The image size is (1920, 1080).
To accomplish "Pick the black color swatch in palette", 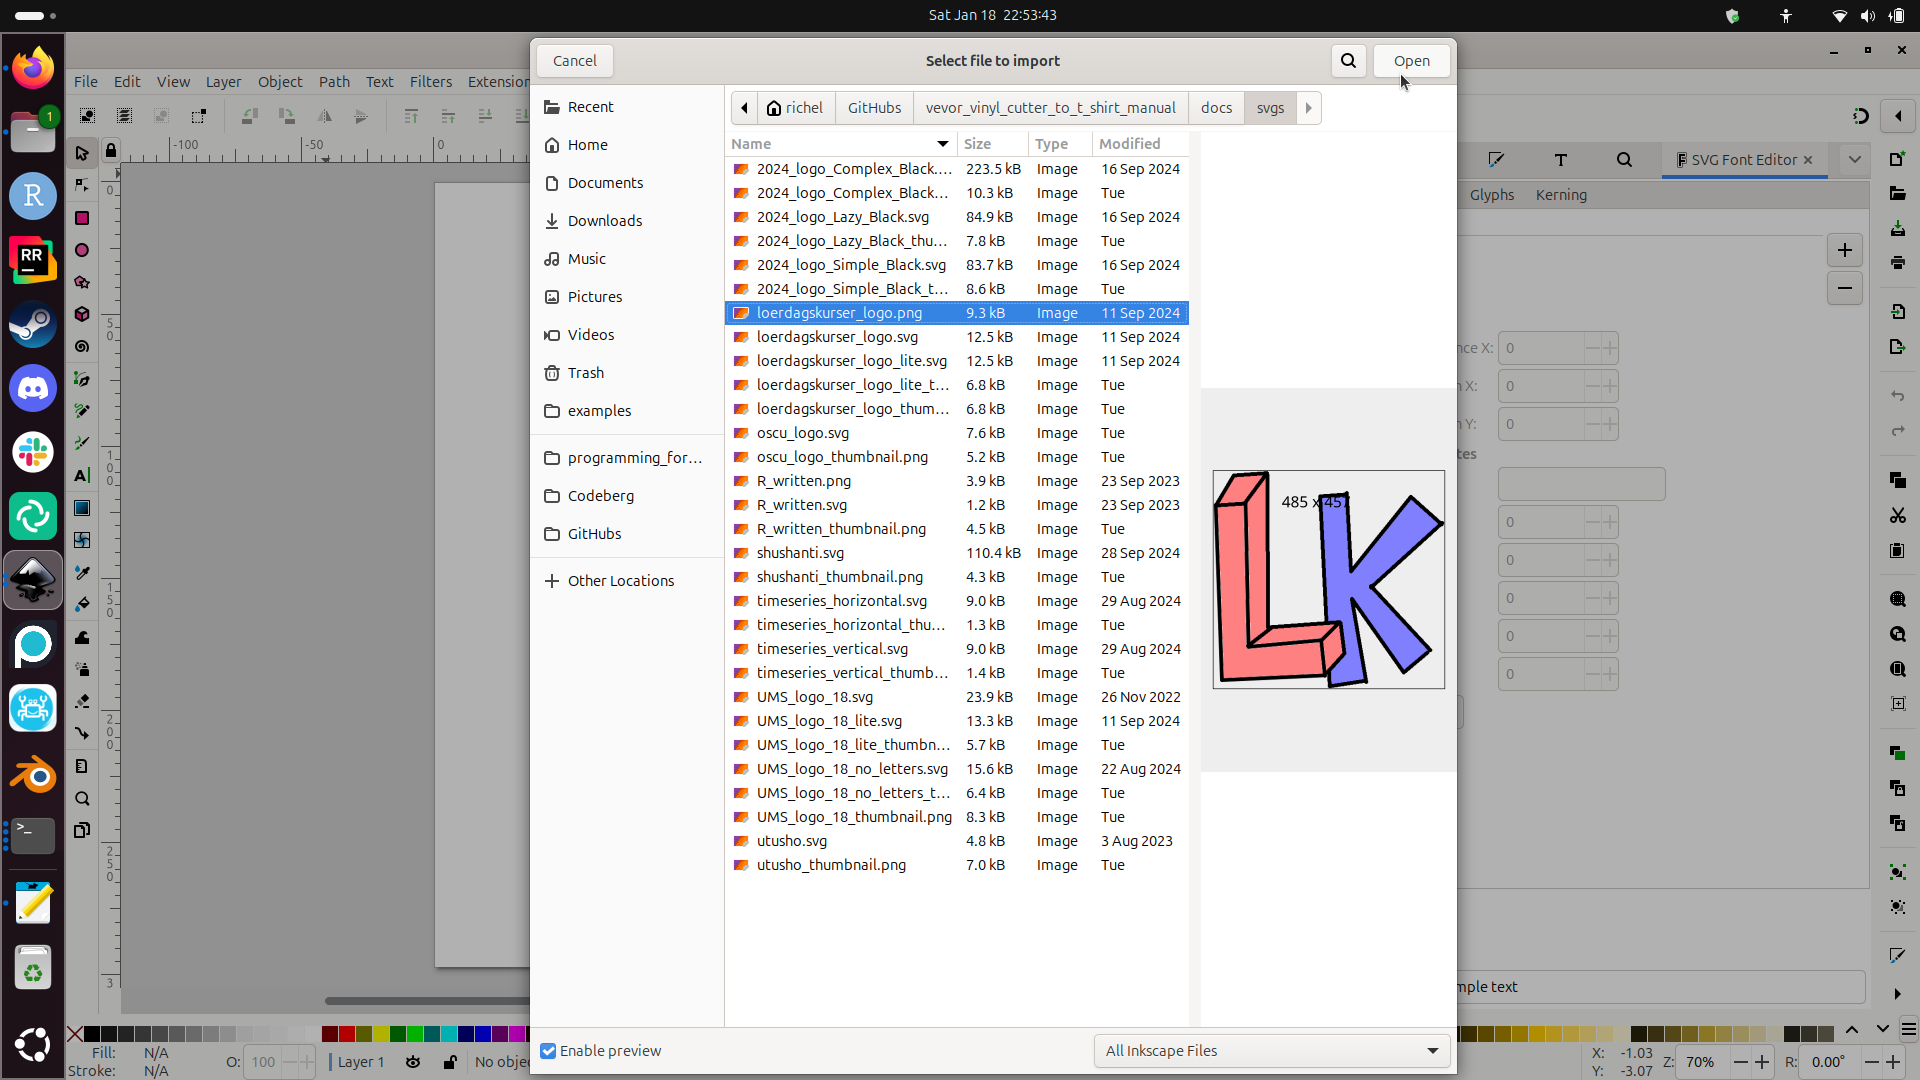I will [x=92, y=1034].
